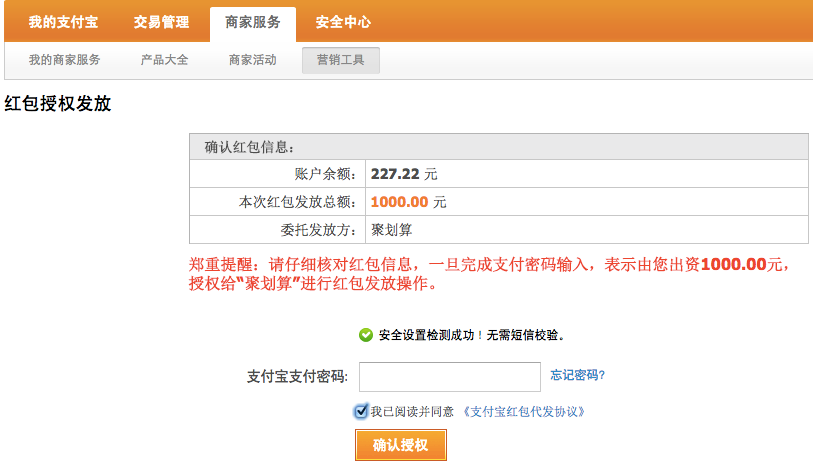The width and height of the screenshot is (813, 467).
Task: Open 产品大全 sub-menu item
Action: [x=164, y=60]
